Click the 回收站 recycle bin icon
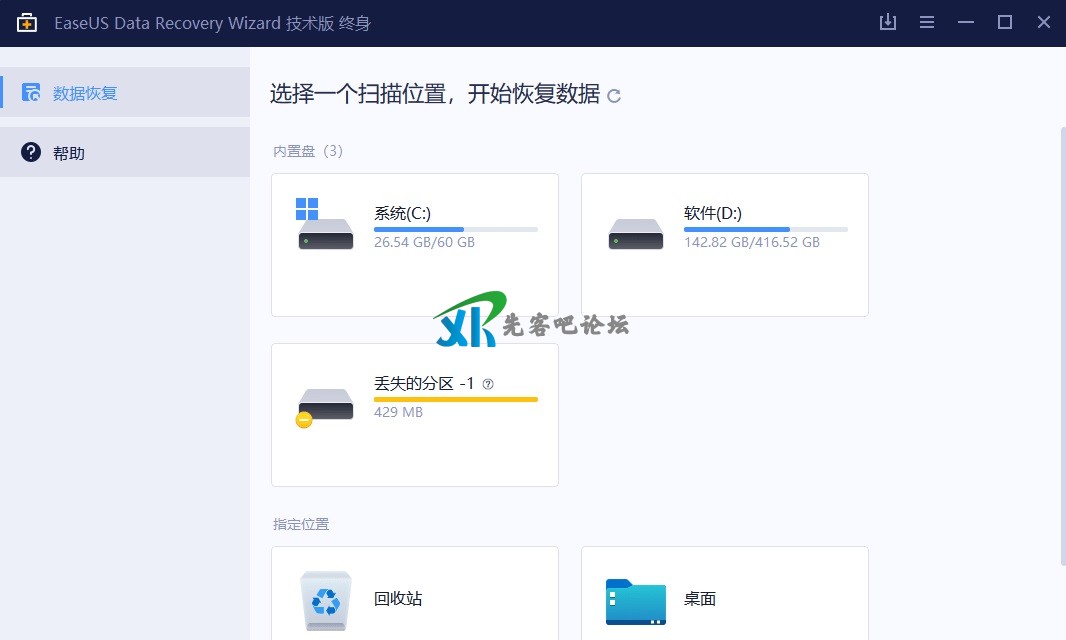The image size is (1066, 640). 326,599
